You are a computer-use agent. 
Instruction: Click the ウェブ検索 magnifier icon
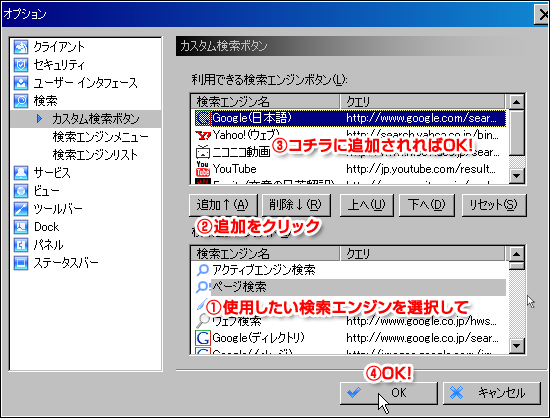(202, 320)
